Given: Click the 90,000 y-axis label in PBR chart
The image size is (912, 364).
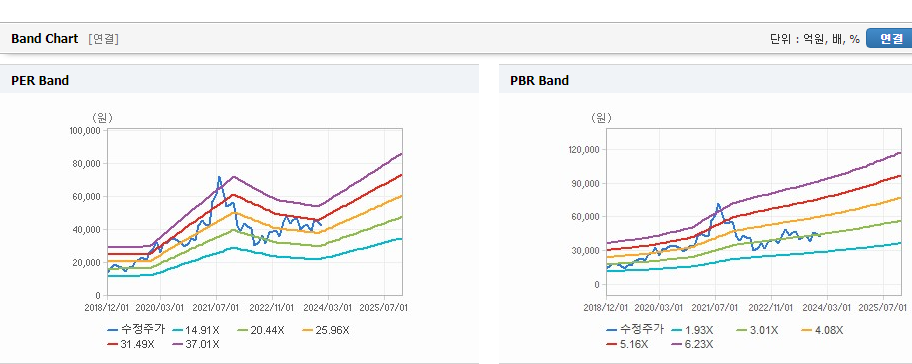Looking at the screenshot, I should tap(586, 184).
